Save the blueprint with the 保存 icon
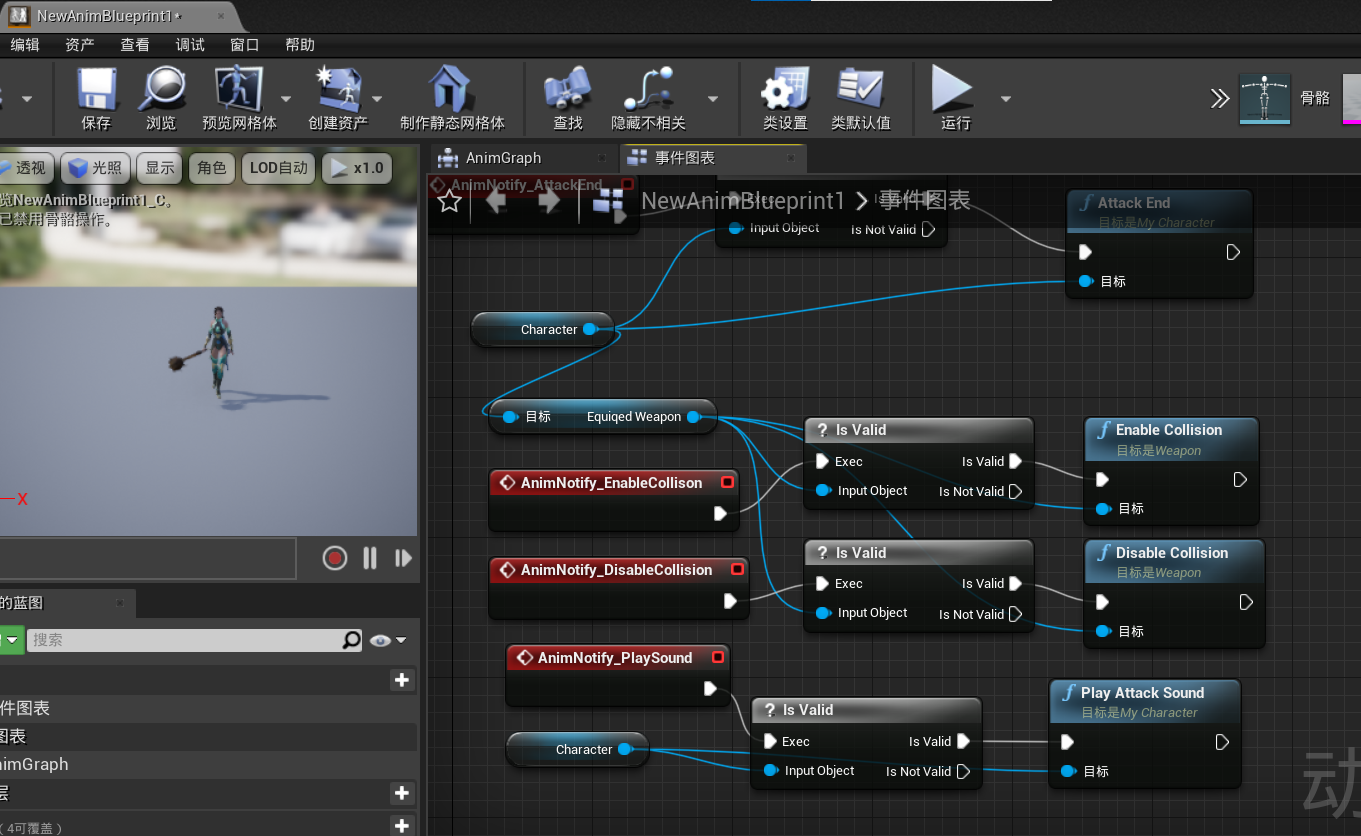This screenshot has height=836, width=1361. pyautogui.click(x=97, y=98)
